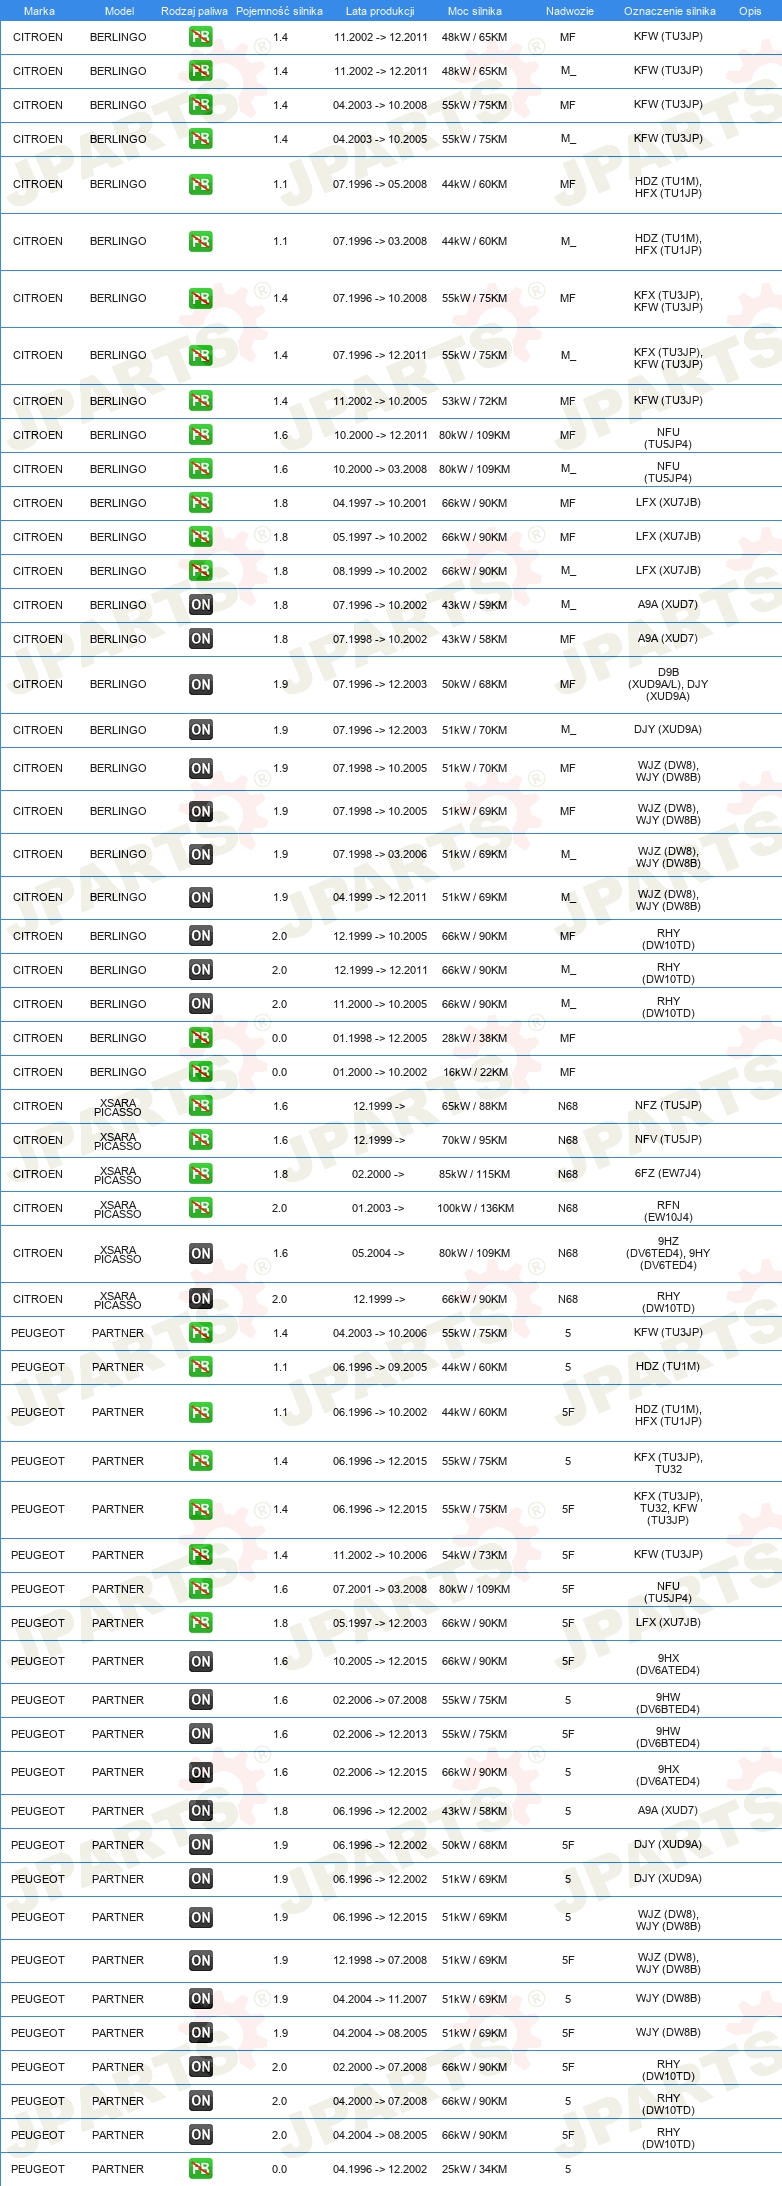Click the diesel ON icon in the Berlingo 04.1999 -> 12.2011 row
The width and height of the screenshot is (782, 2186).
point(201,897)
